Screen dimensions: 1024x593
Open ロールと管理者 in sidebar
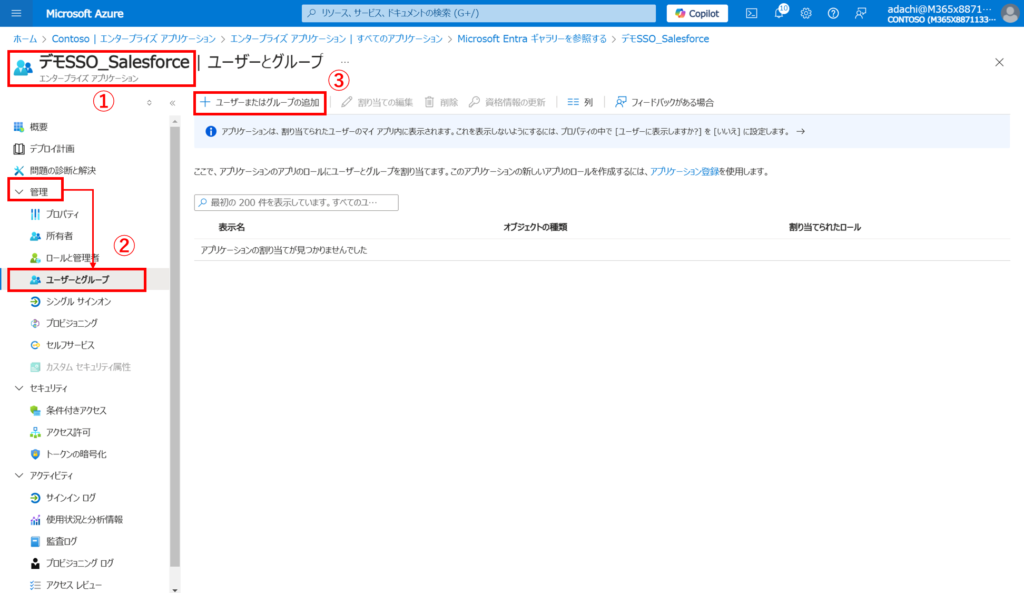pyautogui.click(x=72, y=258)
